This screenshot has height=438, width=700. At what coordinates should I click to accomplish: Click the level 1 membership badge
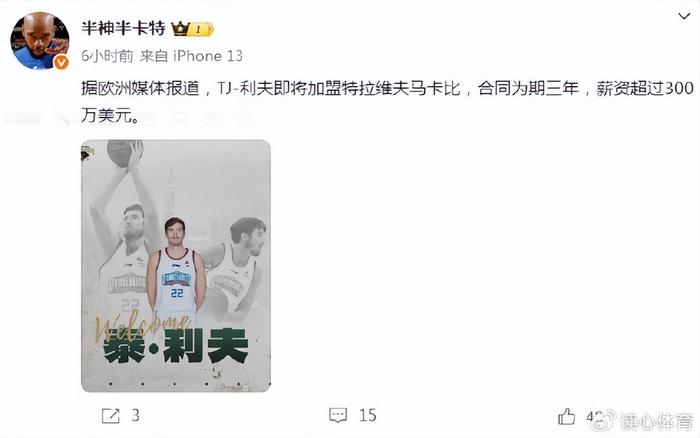(201, 29)
